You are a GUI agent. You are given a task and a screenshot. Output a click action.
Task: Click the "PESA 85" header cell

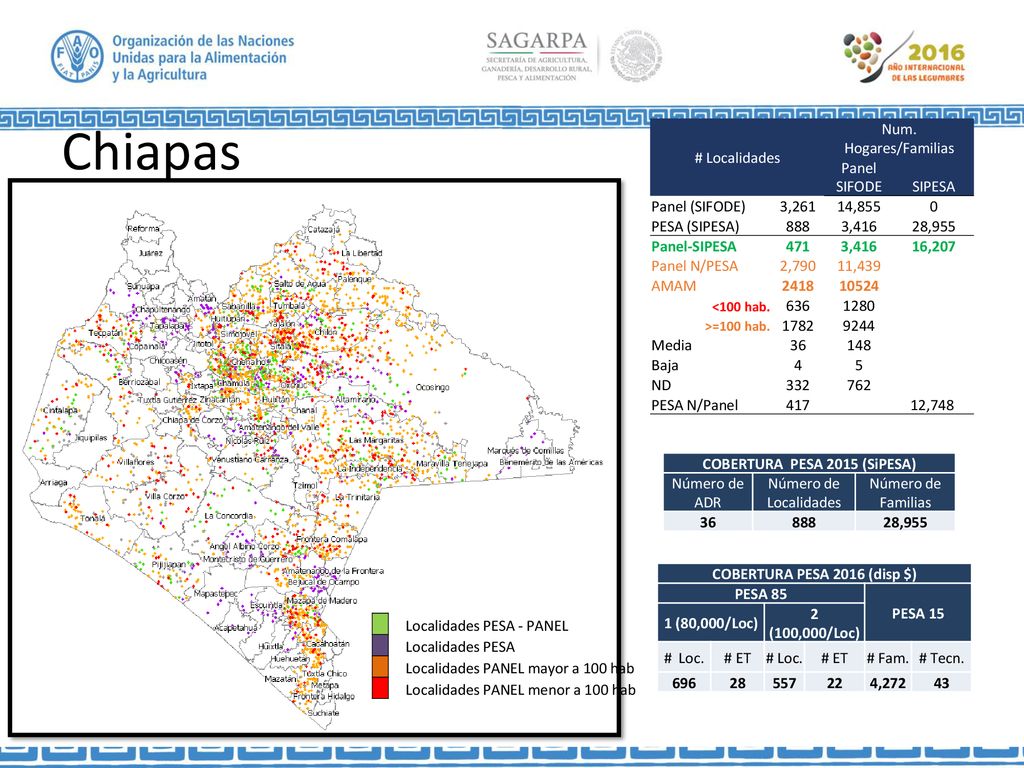pos(761,594)
